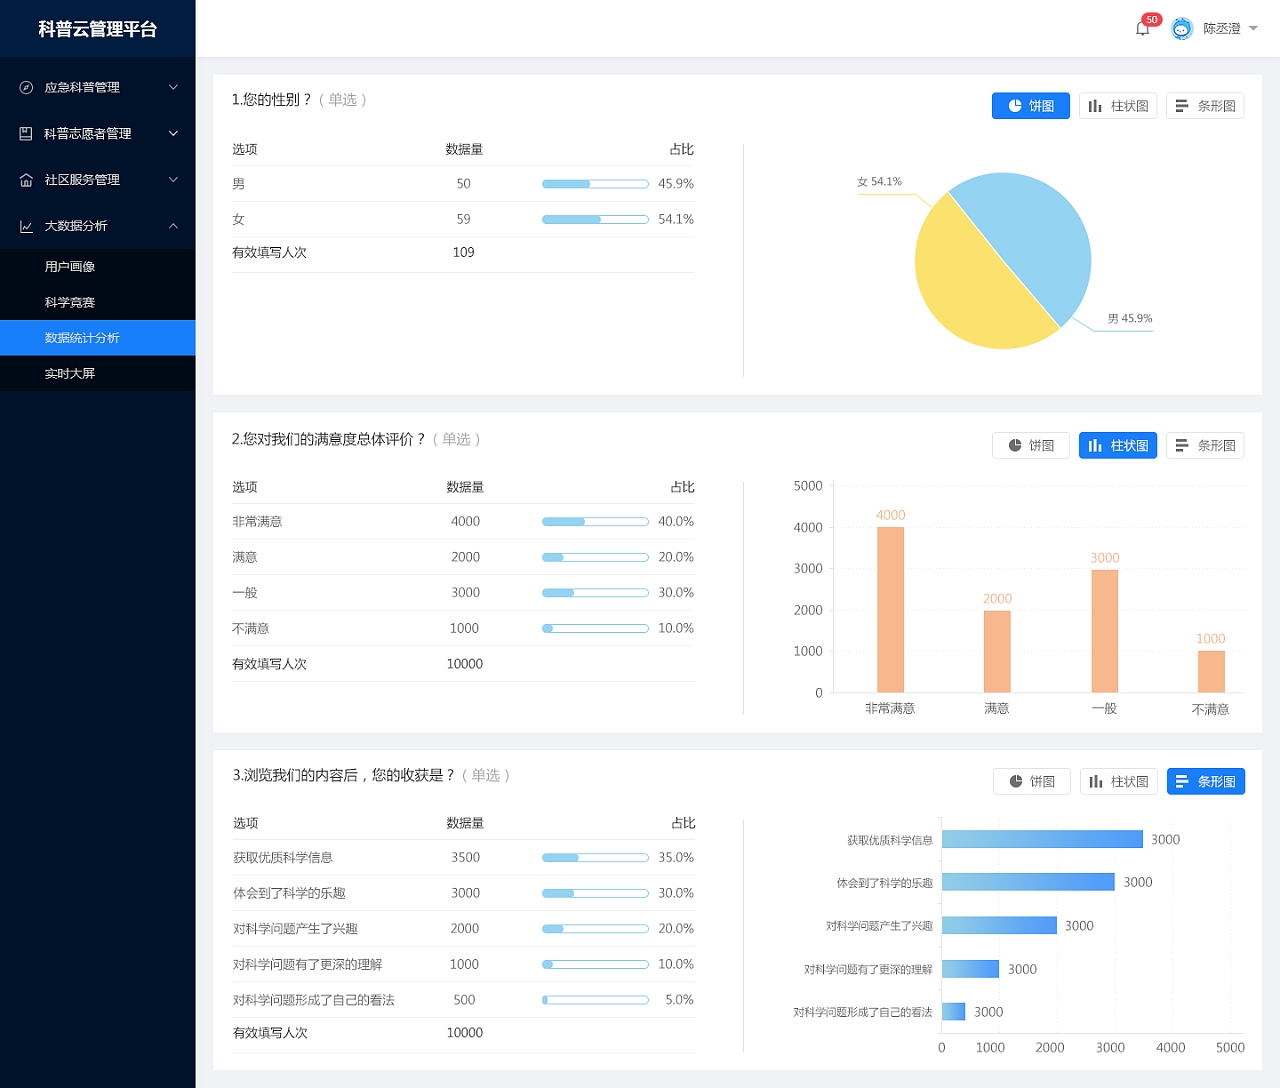1280x1088 pixels.
Task: Open 用户画像 submenu item
Action: click(97, 267)
